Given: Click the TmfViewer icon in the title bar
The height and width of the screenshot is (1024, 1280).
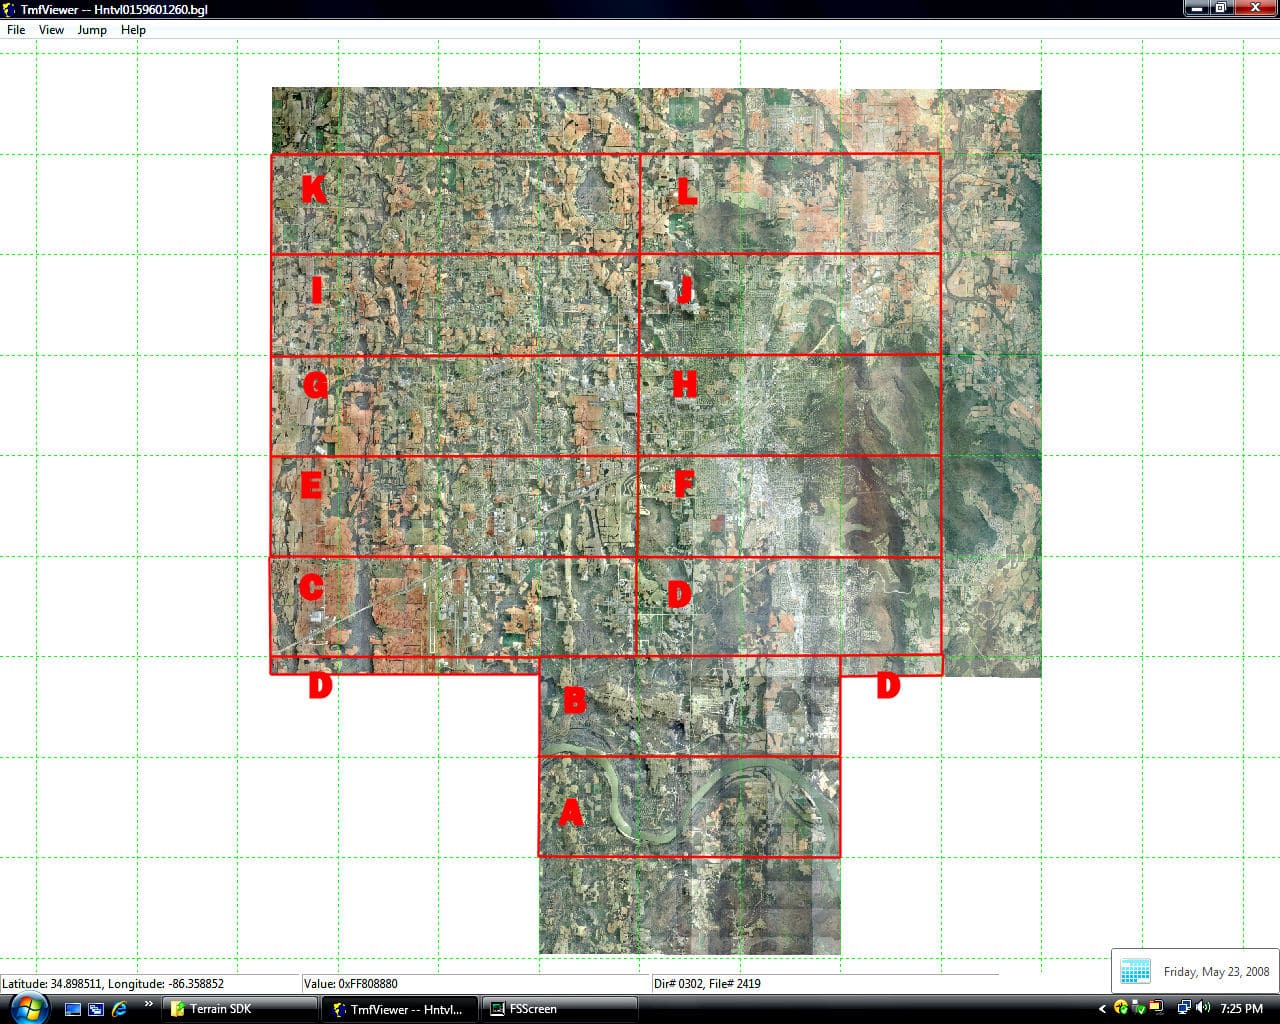Looking at the screenshot, I should 8,7.
